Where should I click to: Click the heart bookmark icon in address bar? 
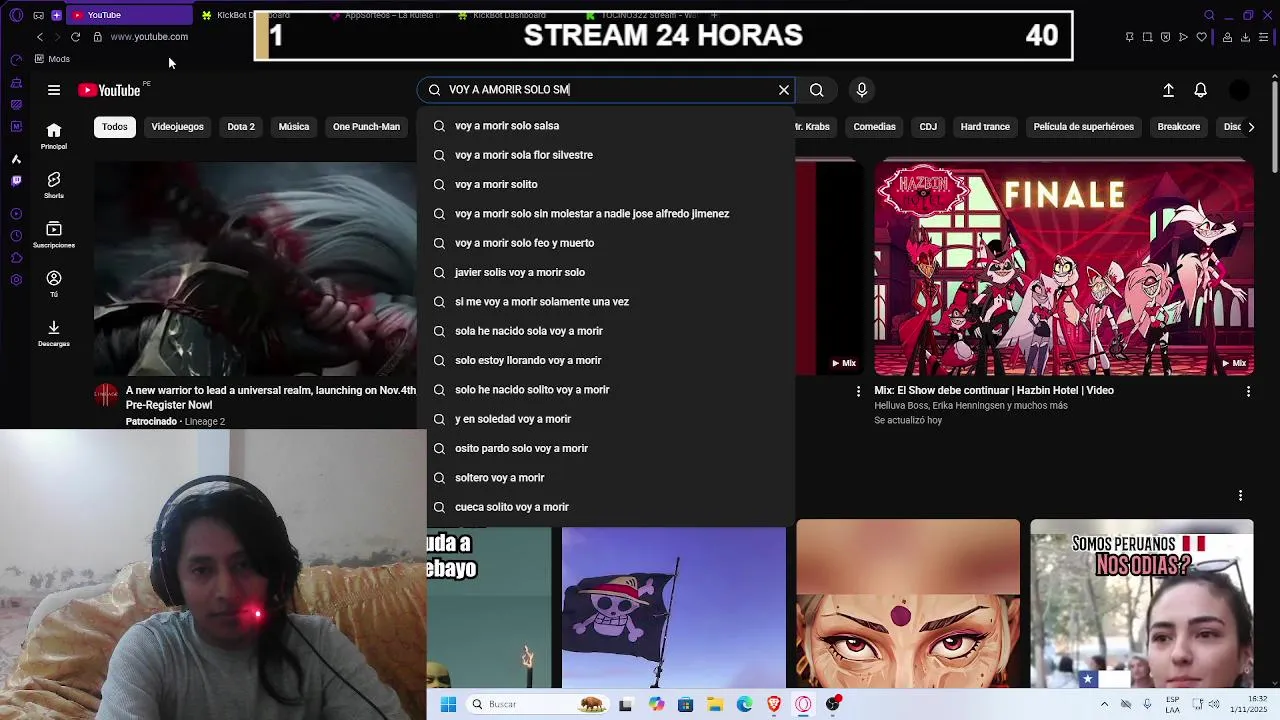pyautogui.click(x=1201, y=37)
